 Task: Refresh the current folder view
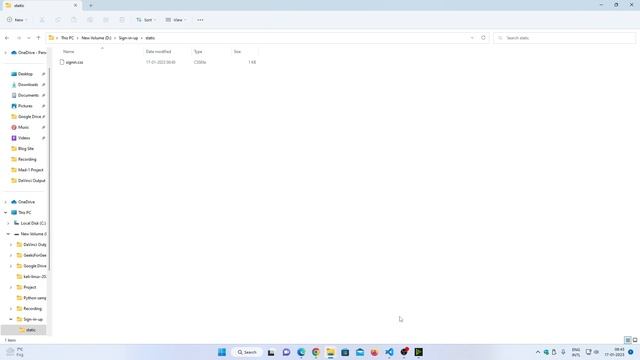483,38
